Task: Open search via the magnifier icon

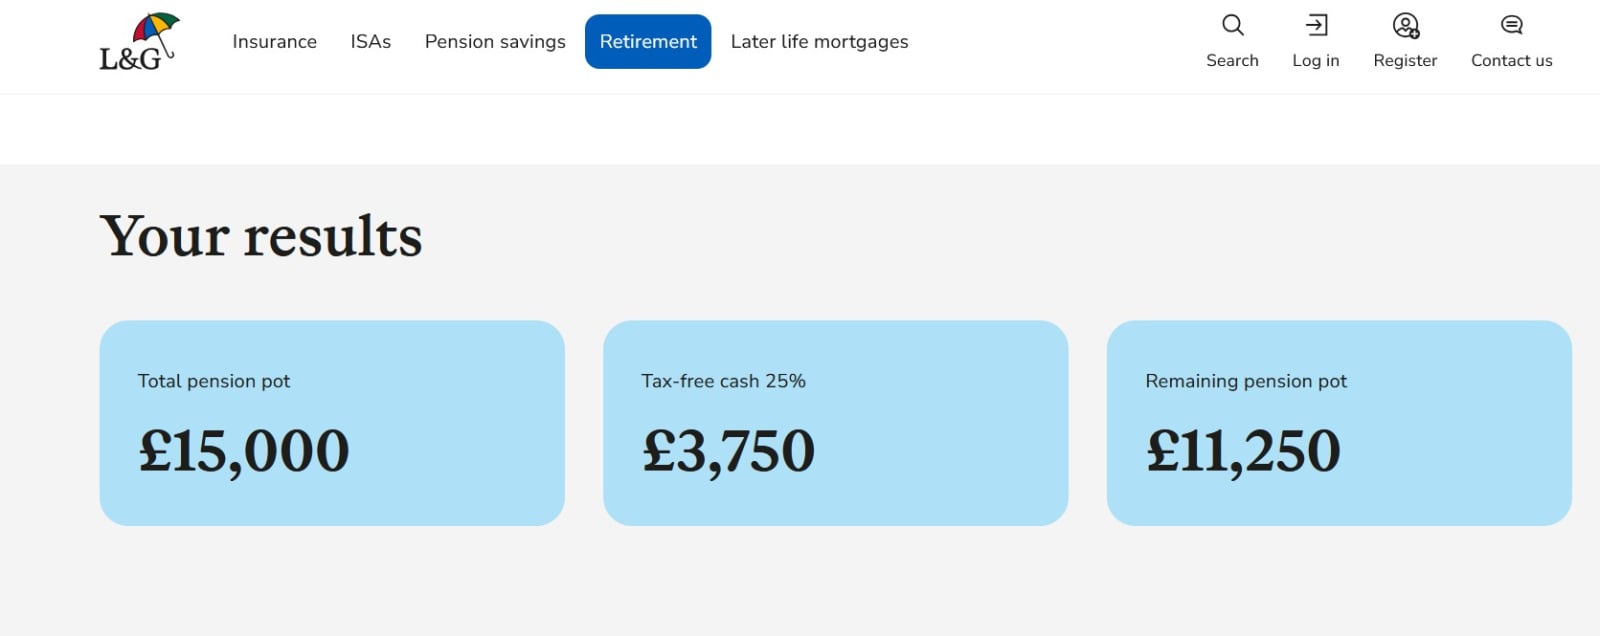Action: (1232, 25)
